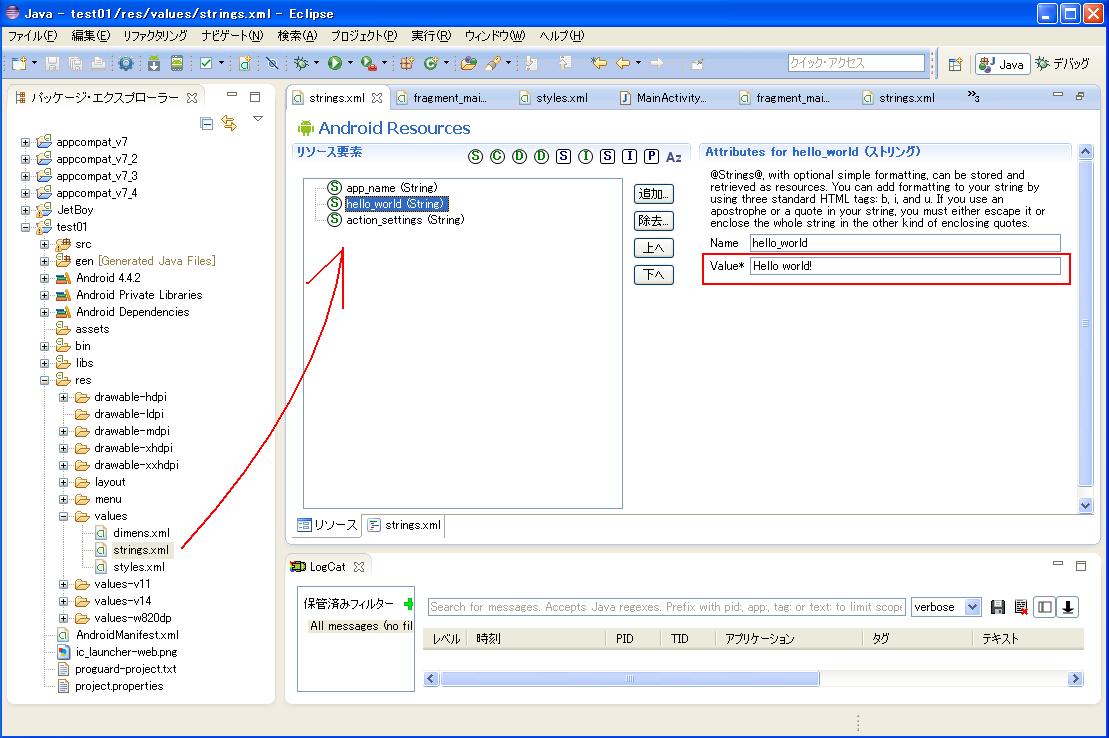Click the green add filter plus icon

[408, 604]
